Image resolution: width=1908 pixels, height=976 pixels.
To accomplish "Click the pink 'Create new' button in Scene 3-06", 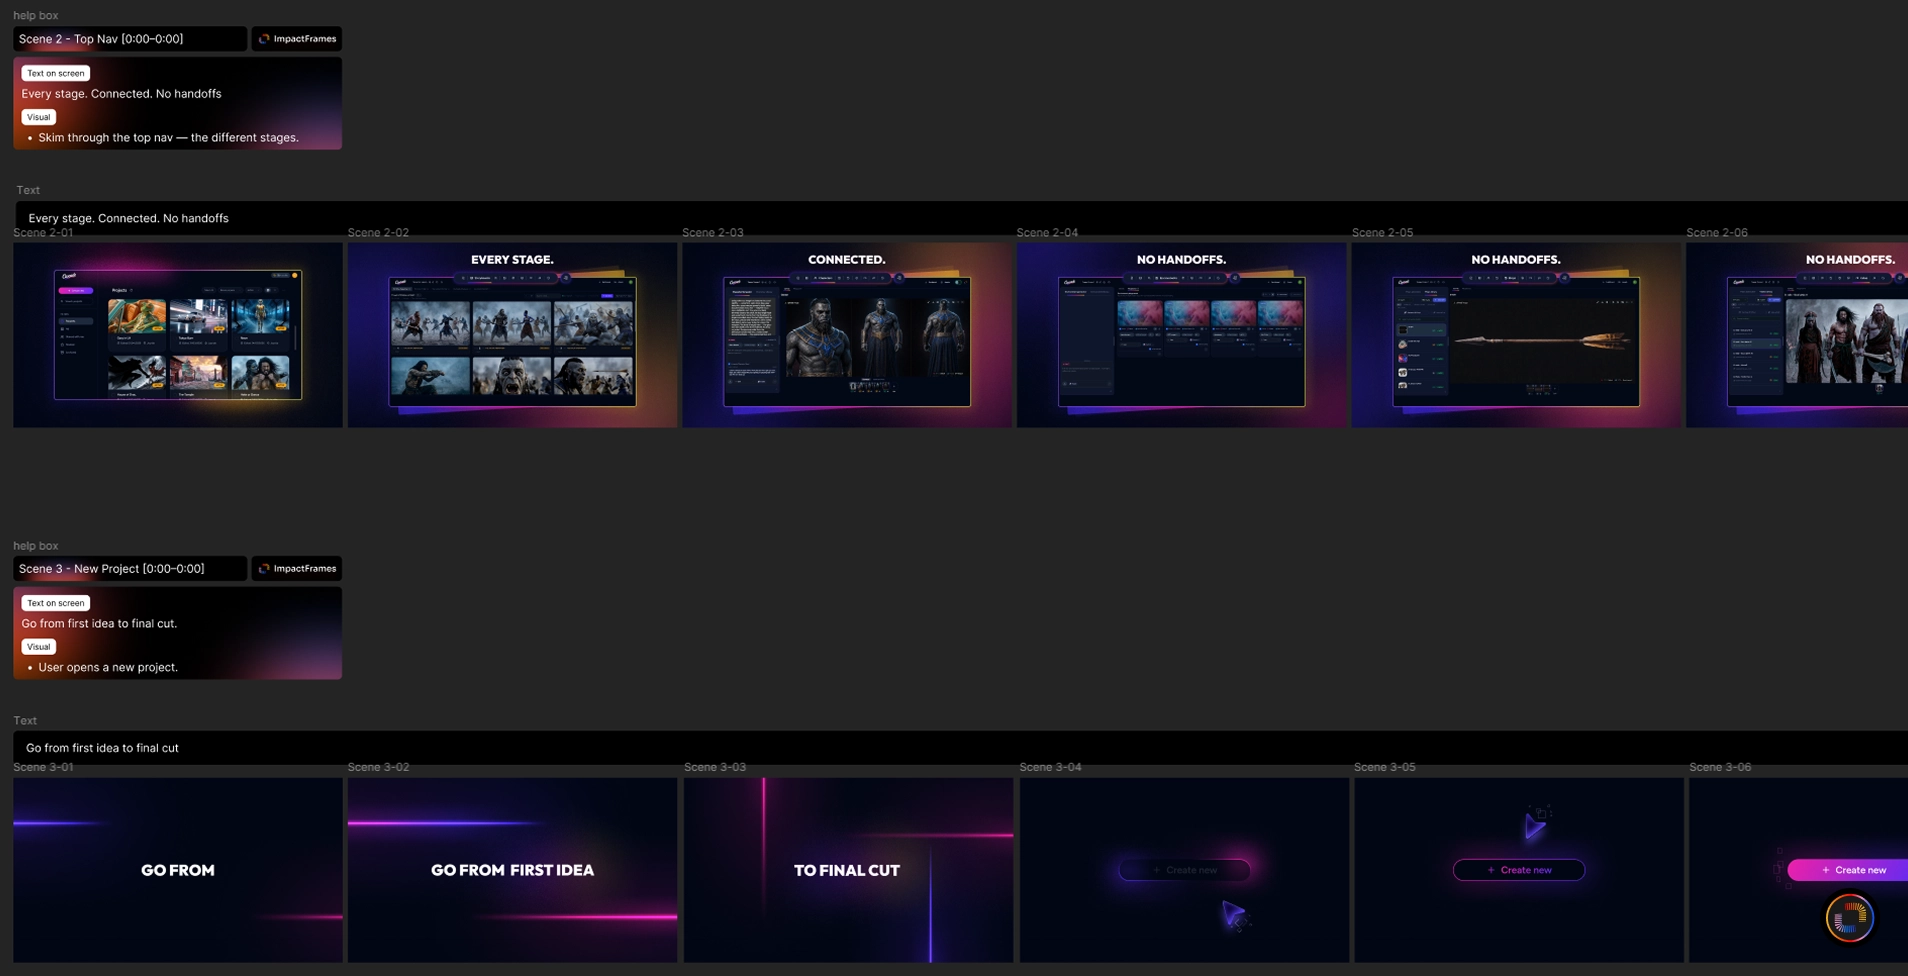I will point(1848,870).
